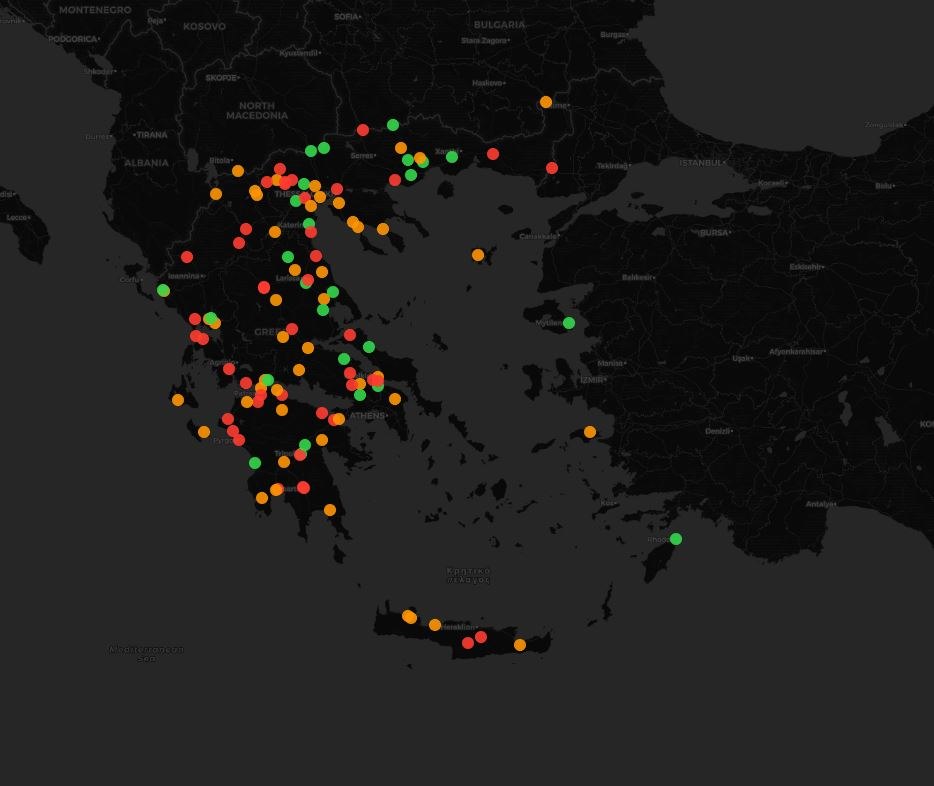The height and width of the screenshot is (786, 934).
Task: Click the orange marker near Edirne
Action: 546,102
